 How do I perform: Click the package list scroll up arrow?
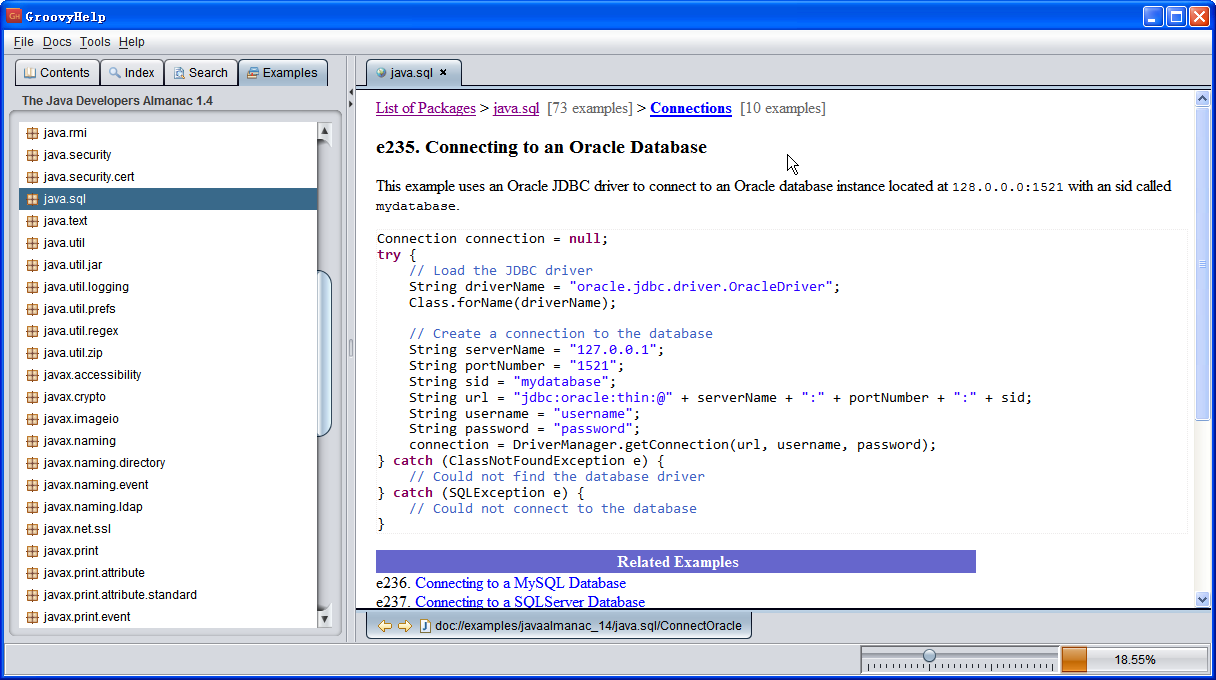pyautogui.click(x=324, y=131)
